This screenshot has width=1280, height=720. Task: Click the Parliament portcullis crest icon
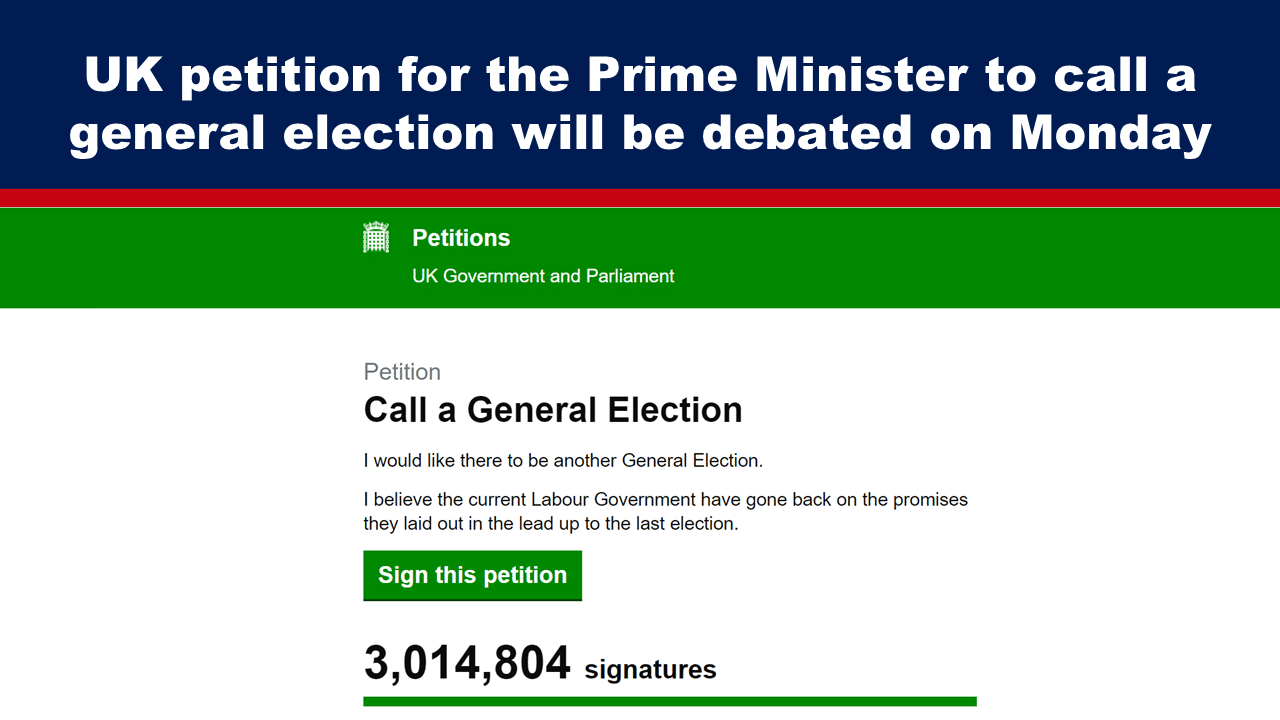[x=376, y=238]
